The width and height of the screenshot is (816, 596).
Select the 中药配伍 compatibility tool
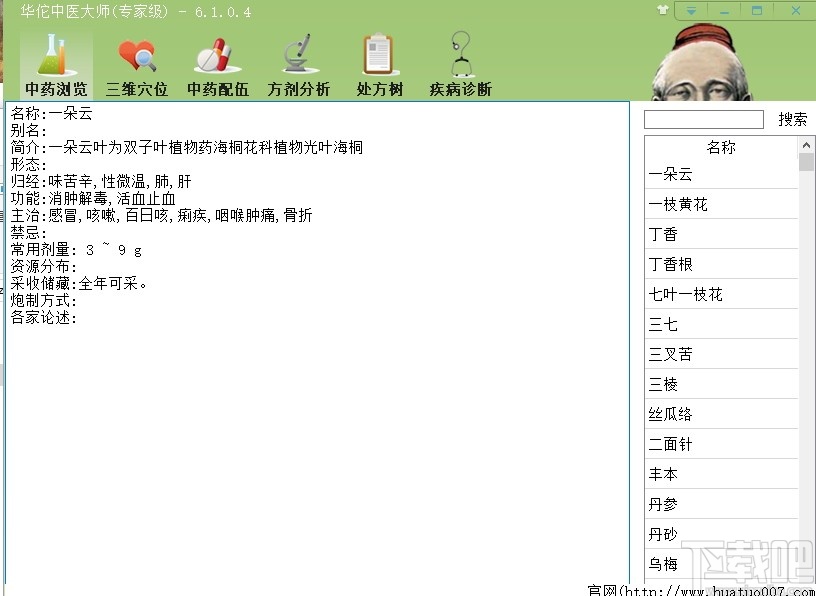217,63
